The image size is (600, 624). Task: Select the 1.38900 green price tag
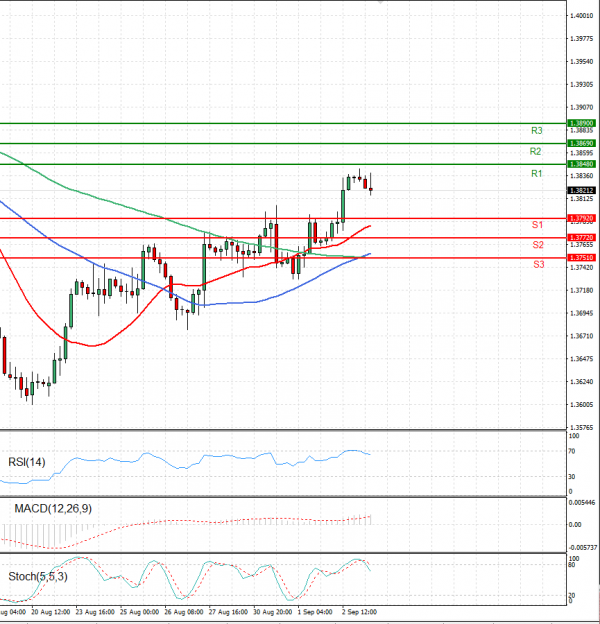coord(581,123)
